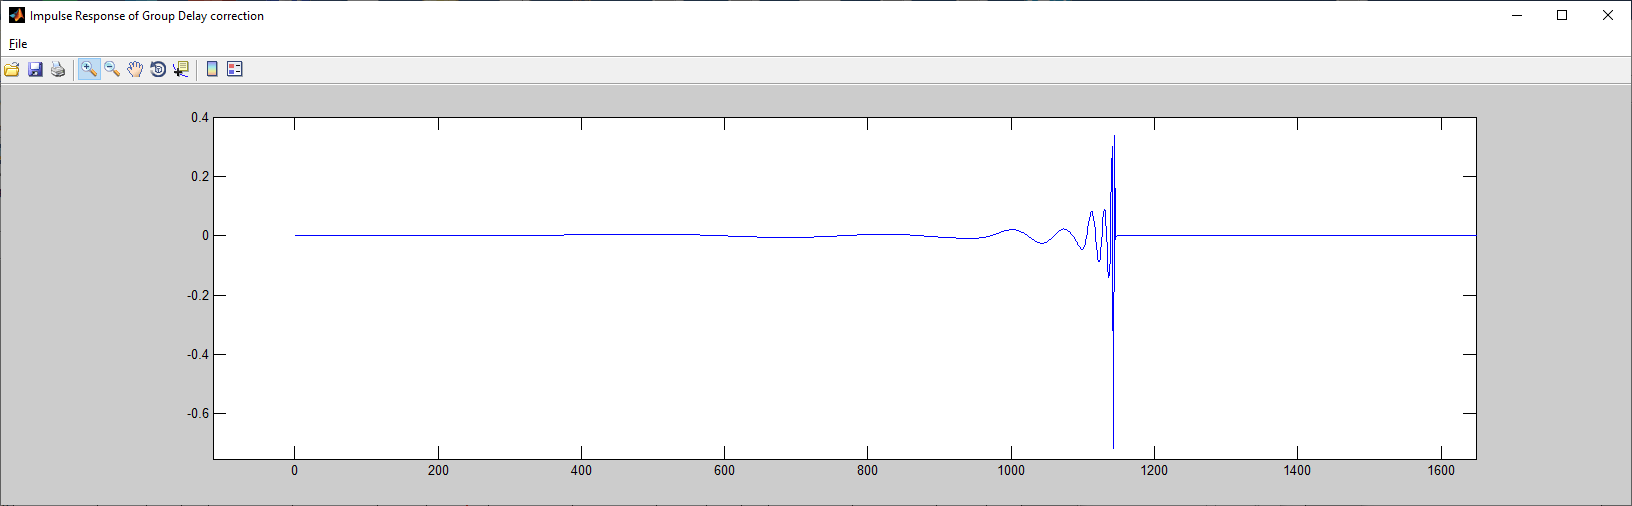Activate the Pan hand tool
The height and width of the screenshot is (506, 1632).
[135, 69]
